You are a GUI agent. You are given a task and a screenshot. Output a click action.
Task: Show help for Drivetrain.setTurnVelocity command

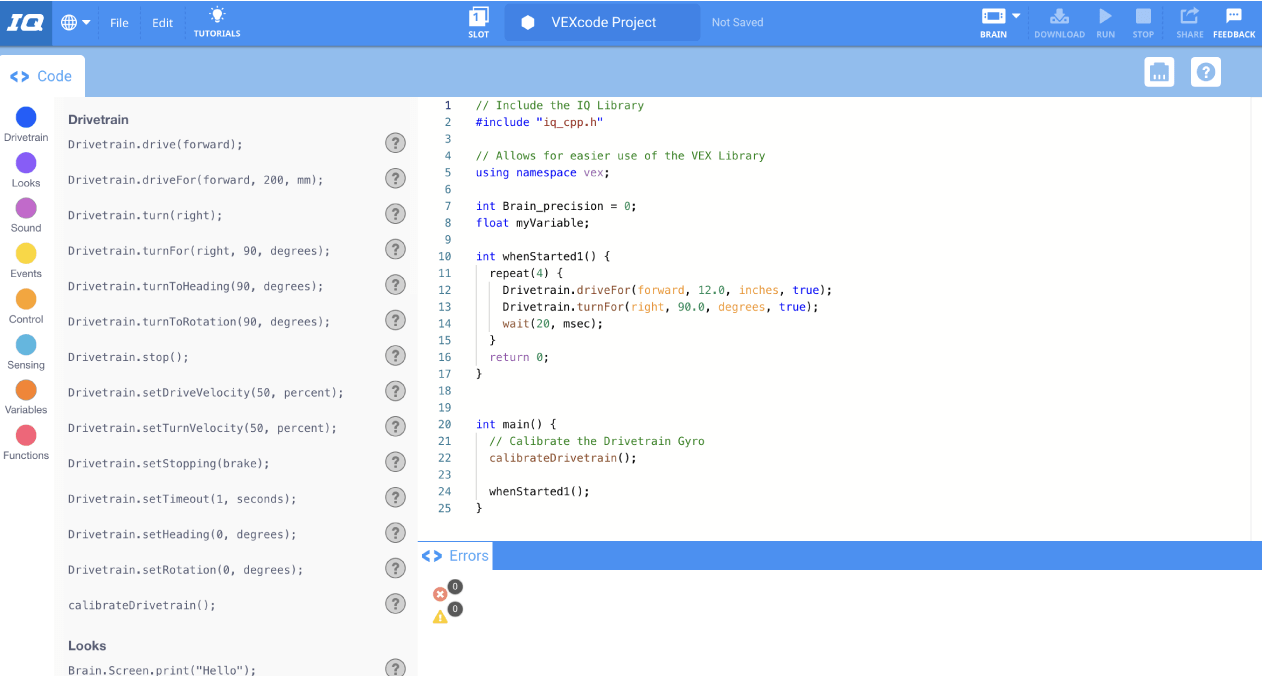coord(396,427)
